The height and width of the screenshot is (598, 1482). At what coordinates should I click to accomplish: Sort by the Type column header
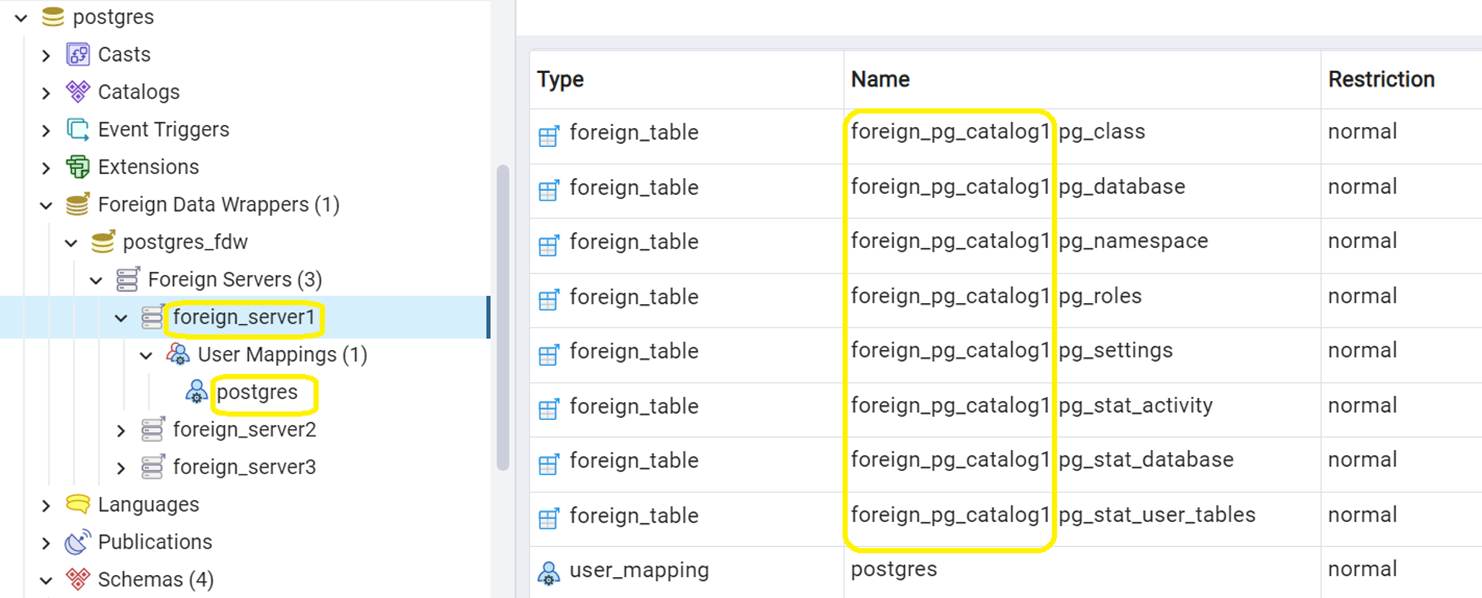tap(561, 79)
